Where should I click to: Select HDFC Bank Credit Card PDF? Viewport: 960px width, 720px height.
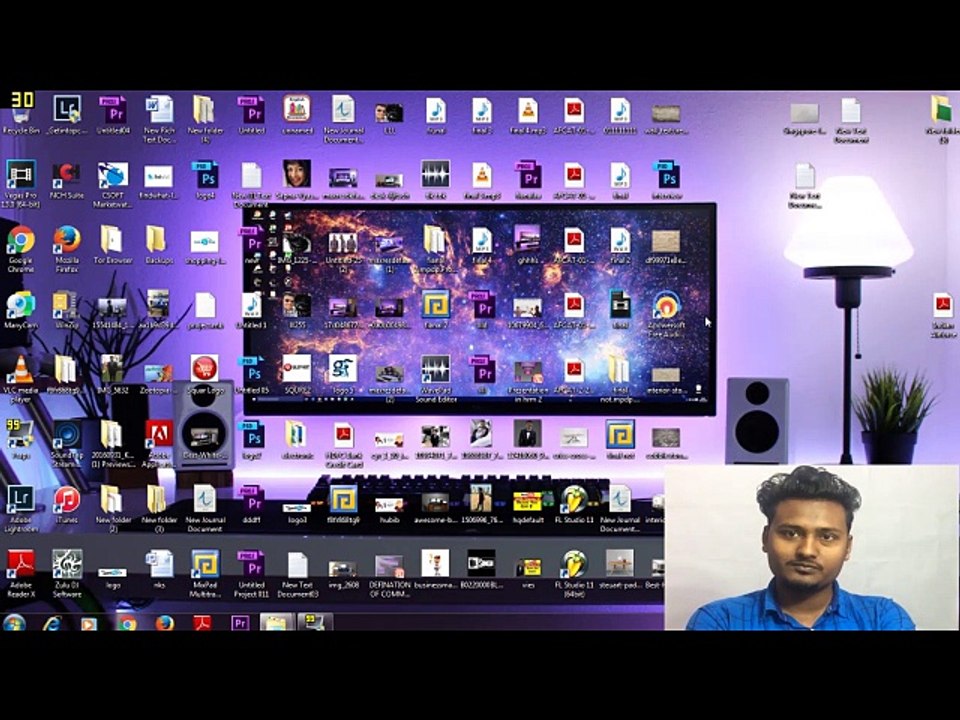tap(343, 444)
